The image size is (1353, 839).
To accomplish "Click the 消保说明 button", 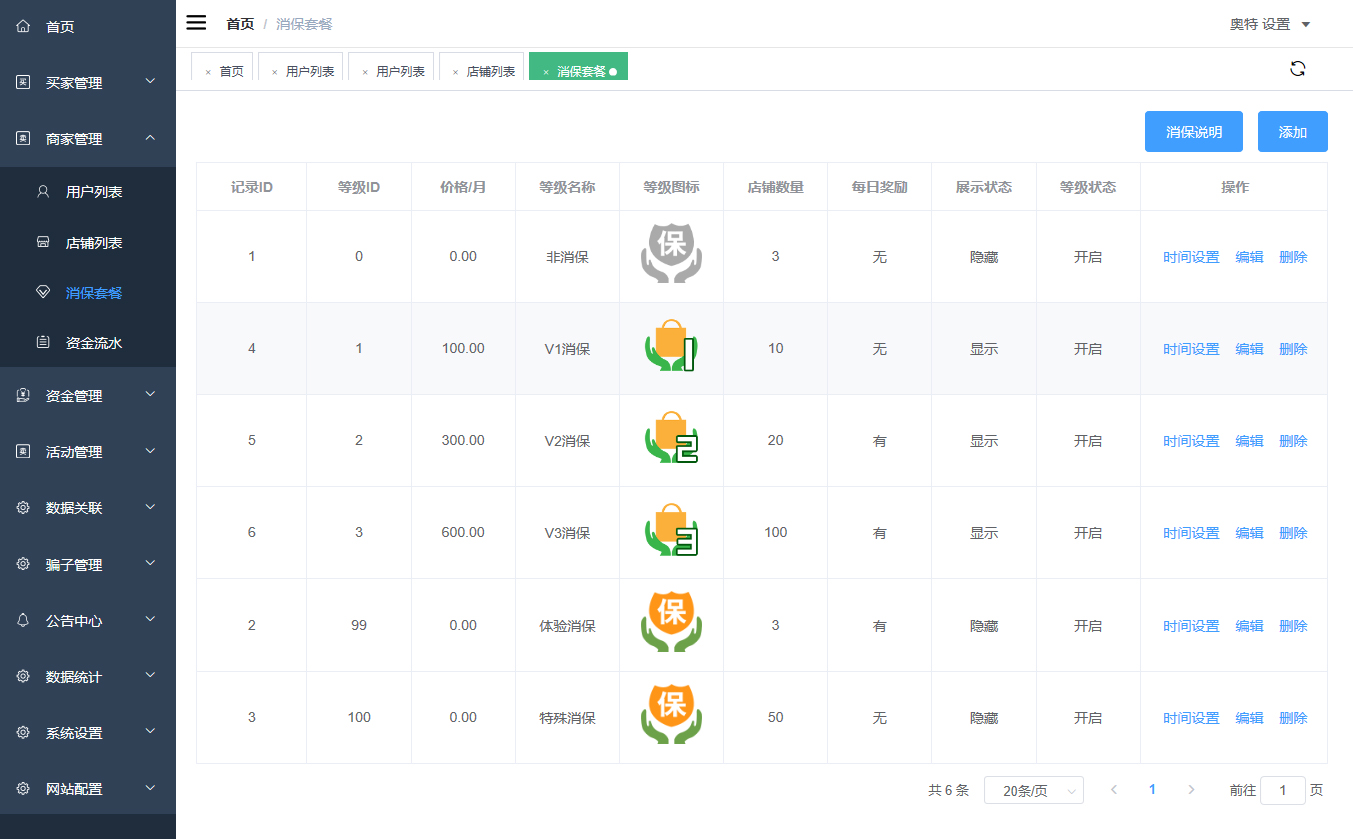I will (x=1193, y=132).
